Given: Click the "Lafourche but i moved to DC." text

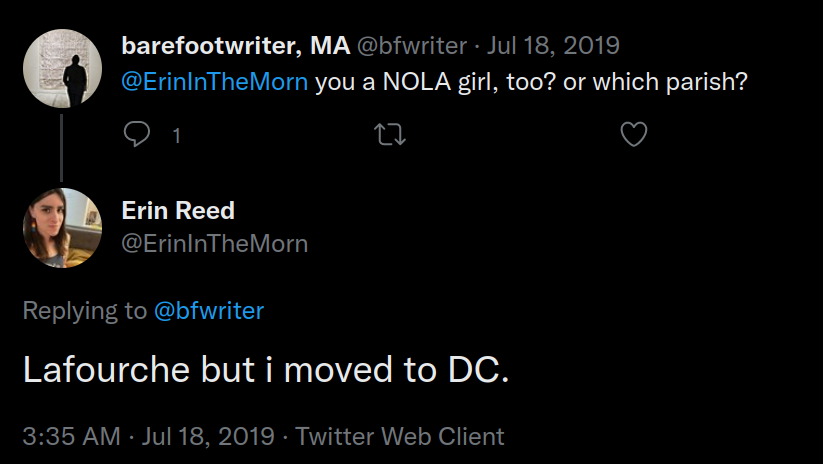Looking at the screenshot, I should tap(266, 371).
